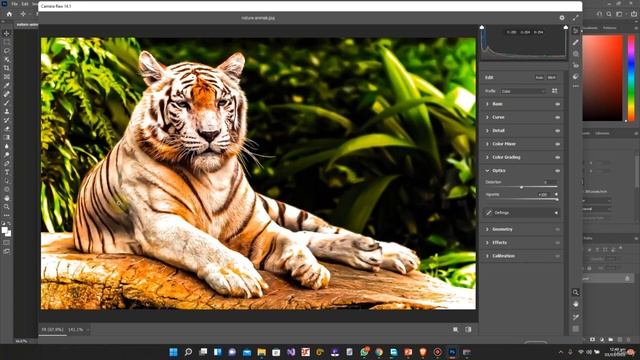The image size is (640, 360).
Task: Toggle the Optics panel eye visibility
Action: (557, 171)
